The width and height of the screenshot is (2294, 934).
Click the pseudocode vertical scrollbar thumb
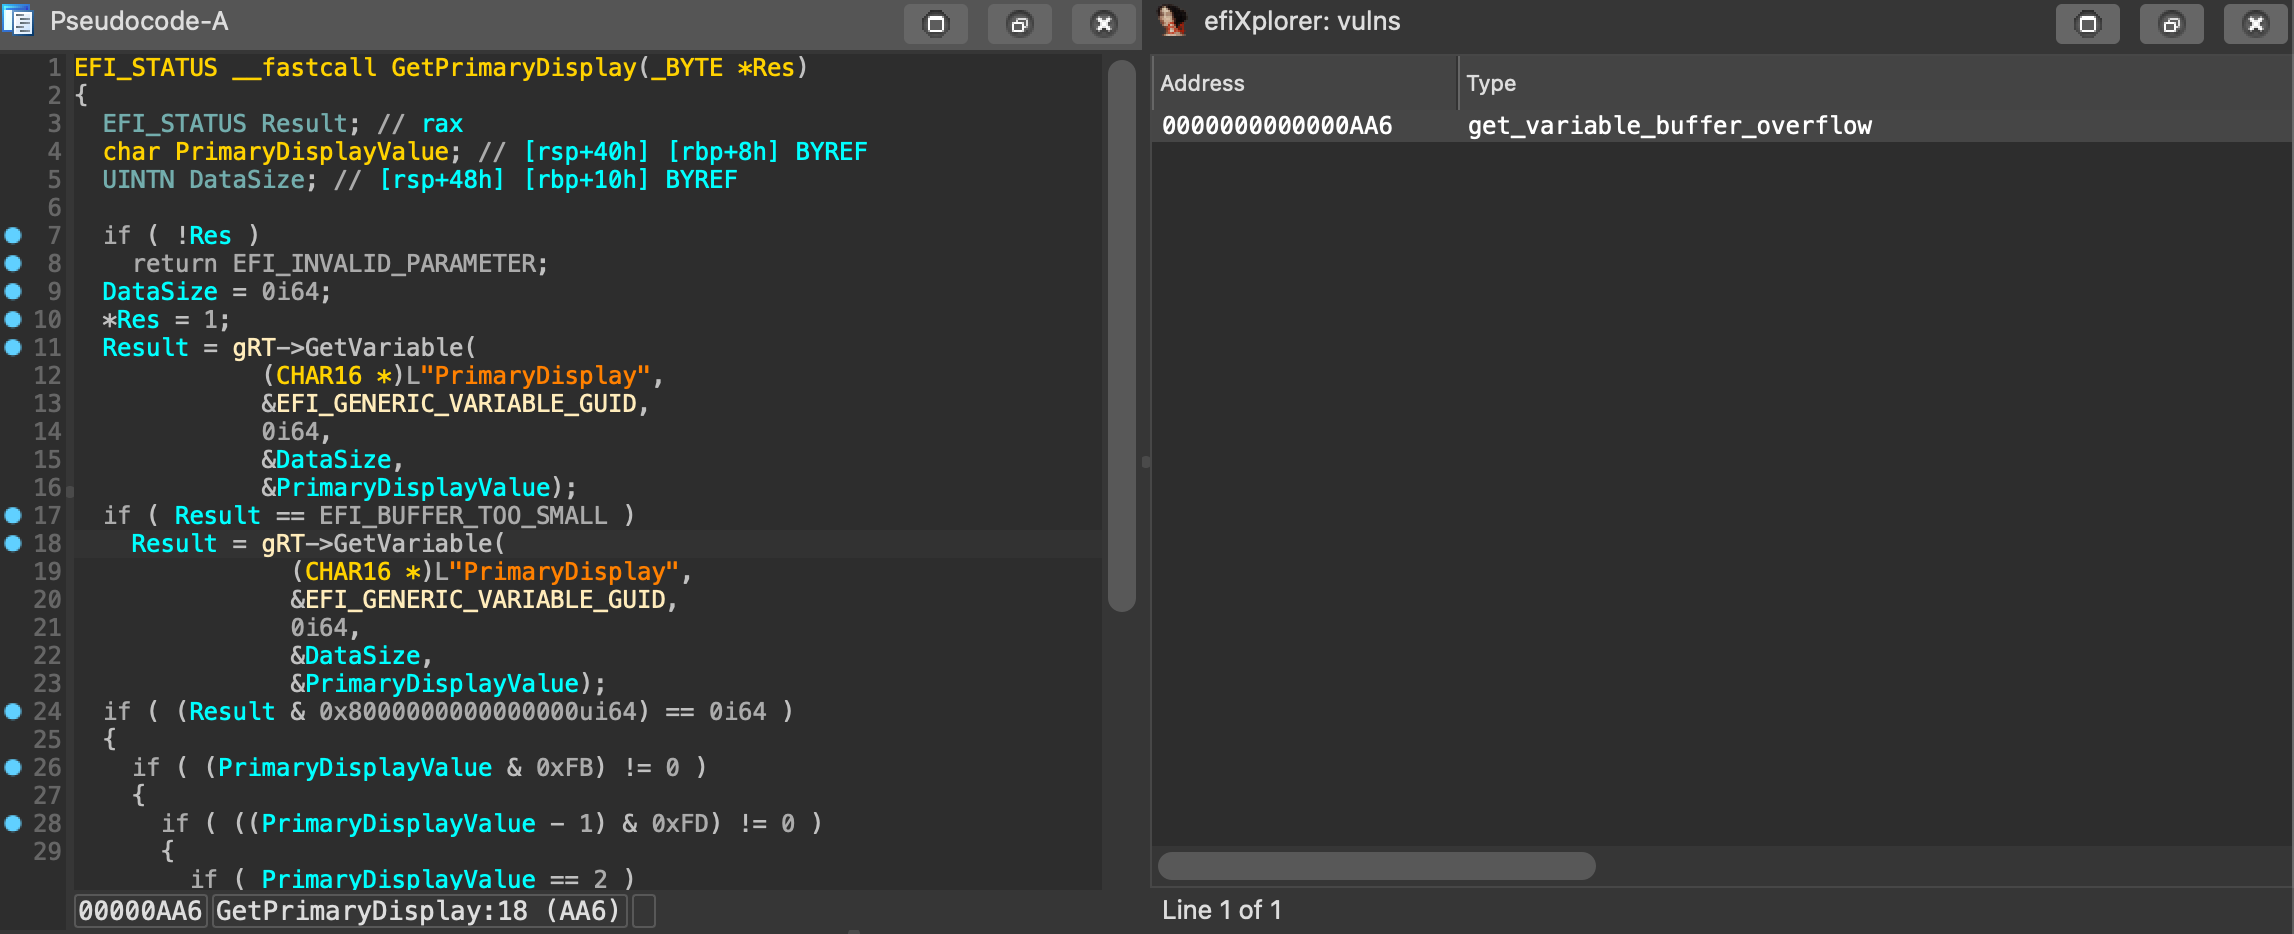coord(1121,335)
